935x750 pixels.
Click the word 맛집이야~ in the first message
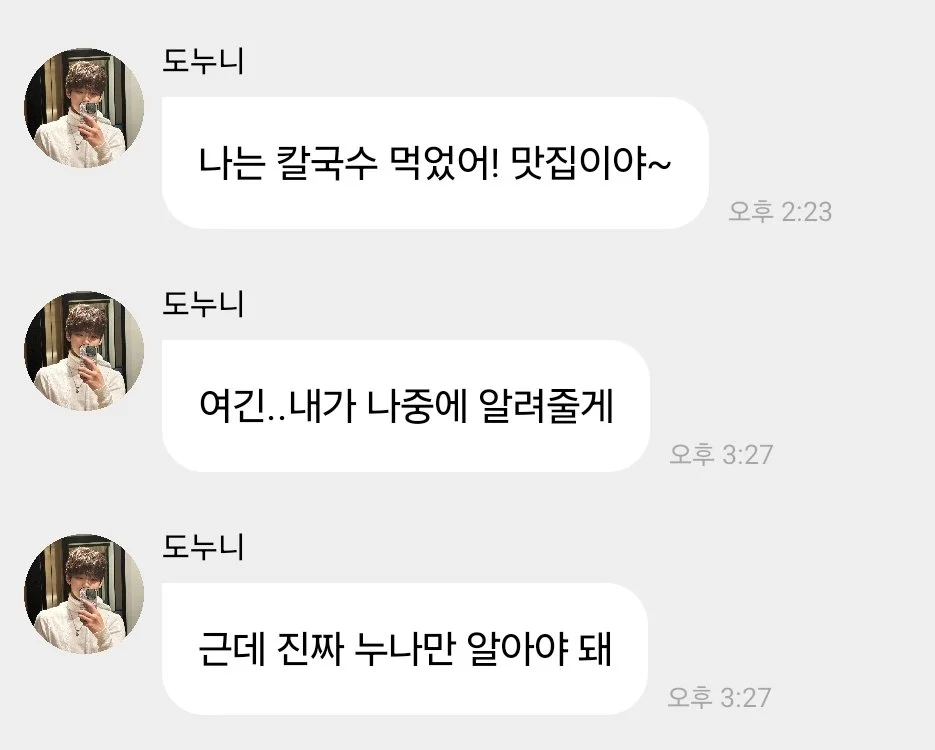(592, 163)
